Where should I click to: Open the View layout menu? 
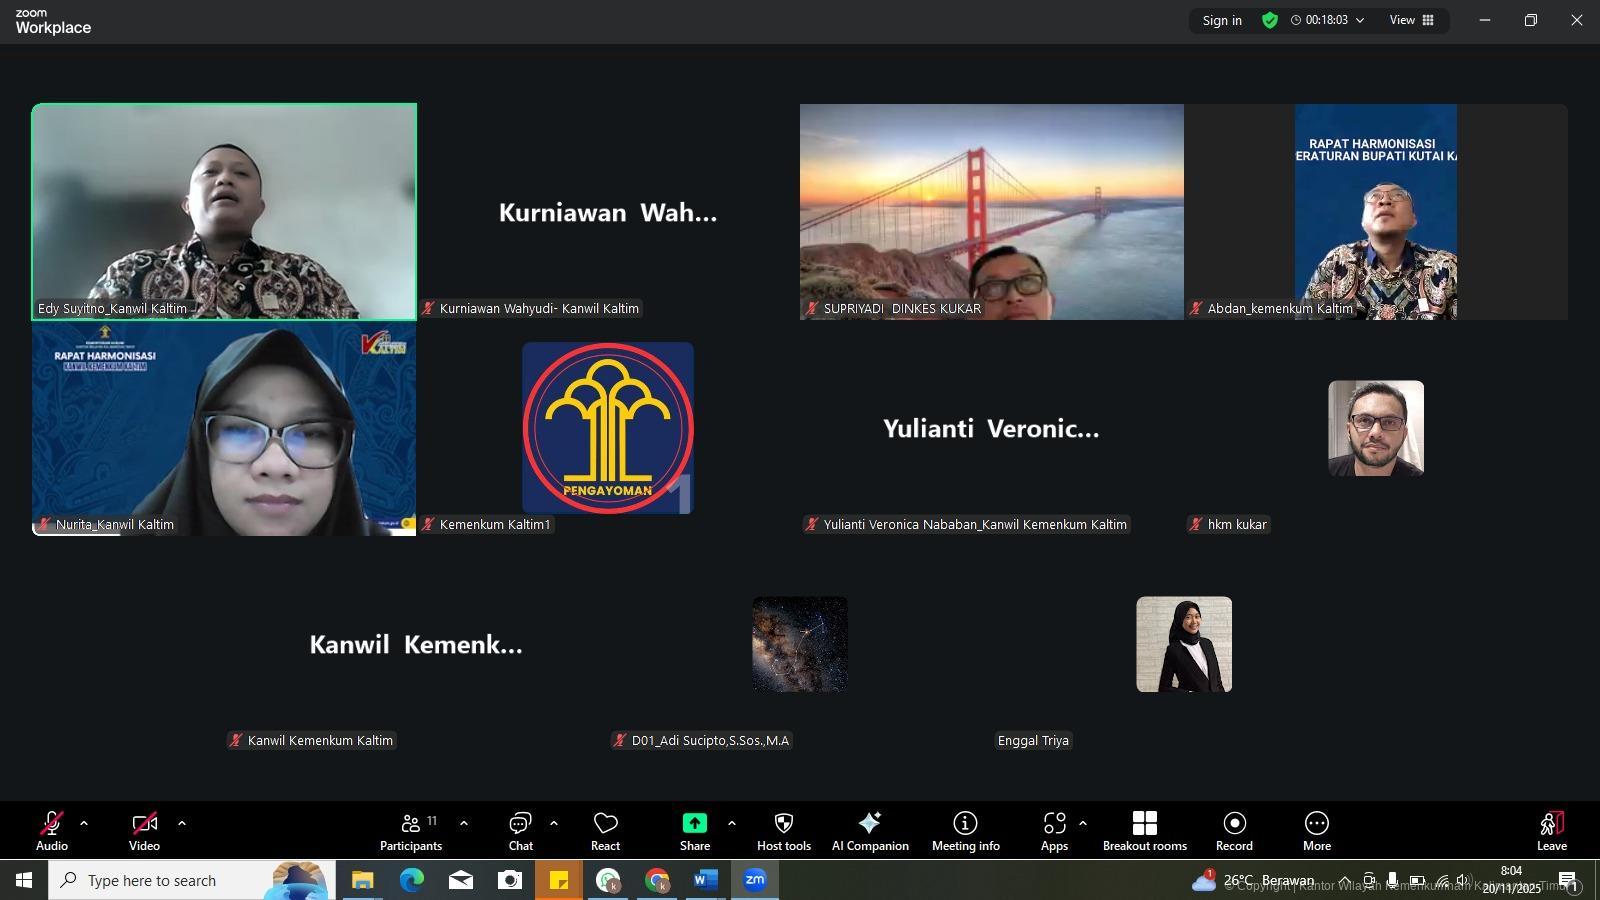tap(1411, 20)
